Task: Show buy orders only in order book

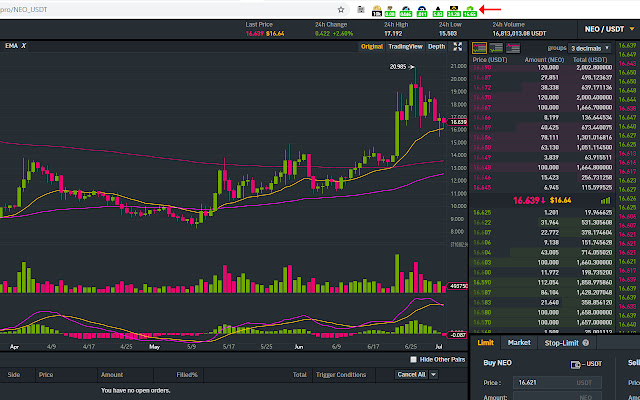Action: [496, 47]
